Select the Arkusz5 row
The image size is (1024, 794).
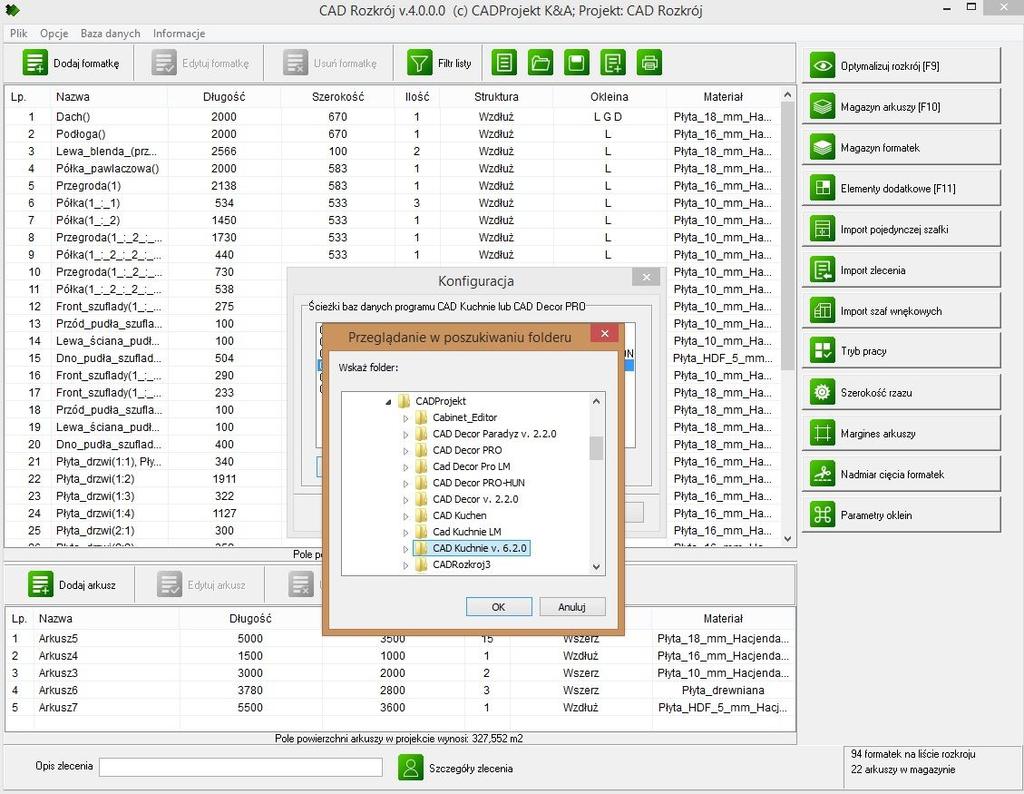coord(400,639)
